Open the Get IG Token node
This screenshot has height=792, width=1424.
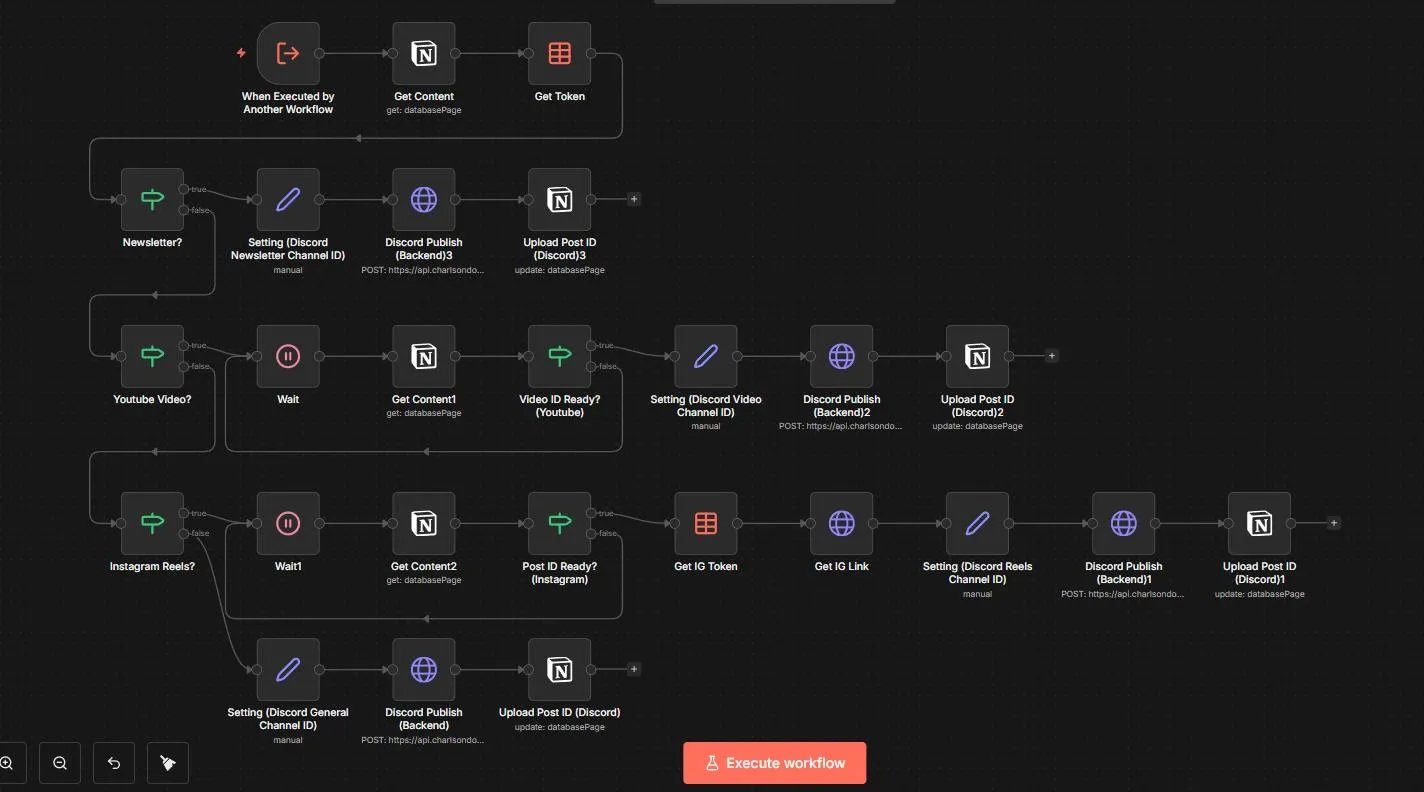pyautogui.click(x=706, y=522)
